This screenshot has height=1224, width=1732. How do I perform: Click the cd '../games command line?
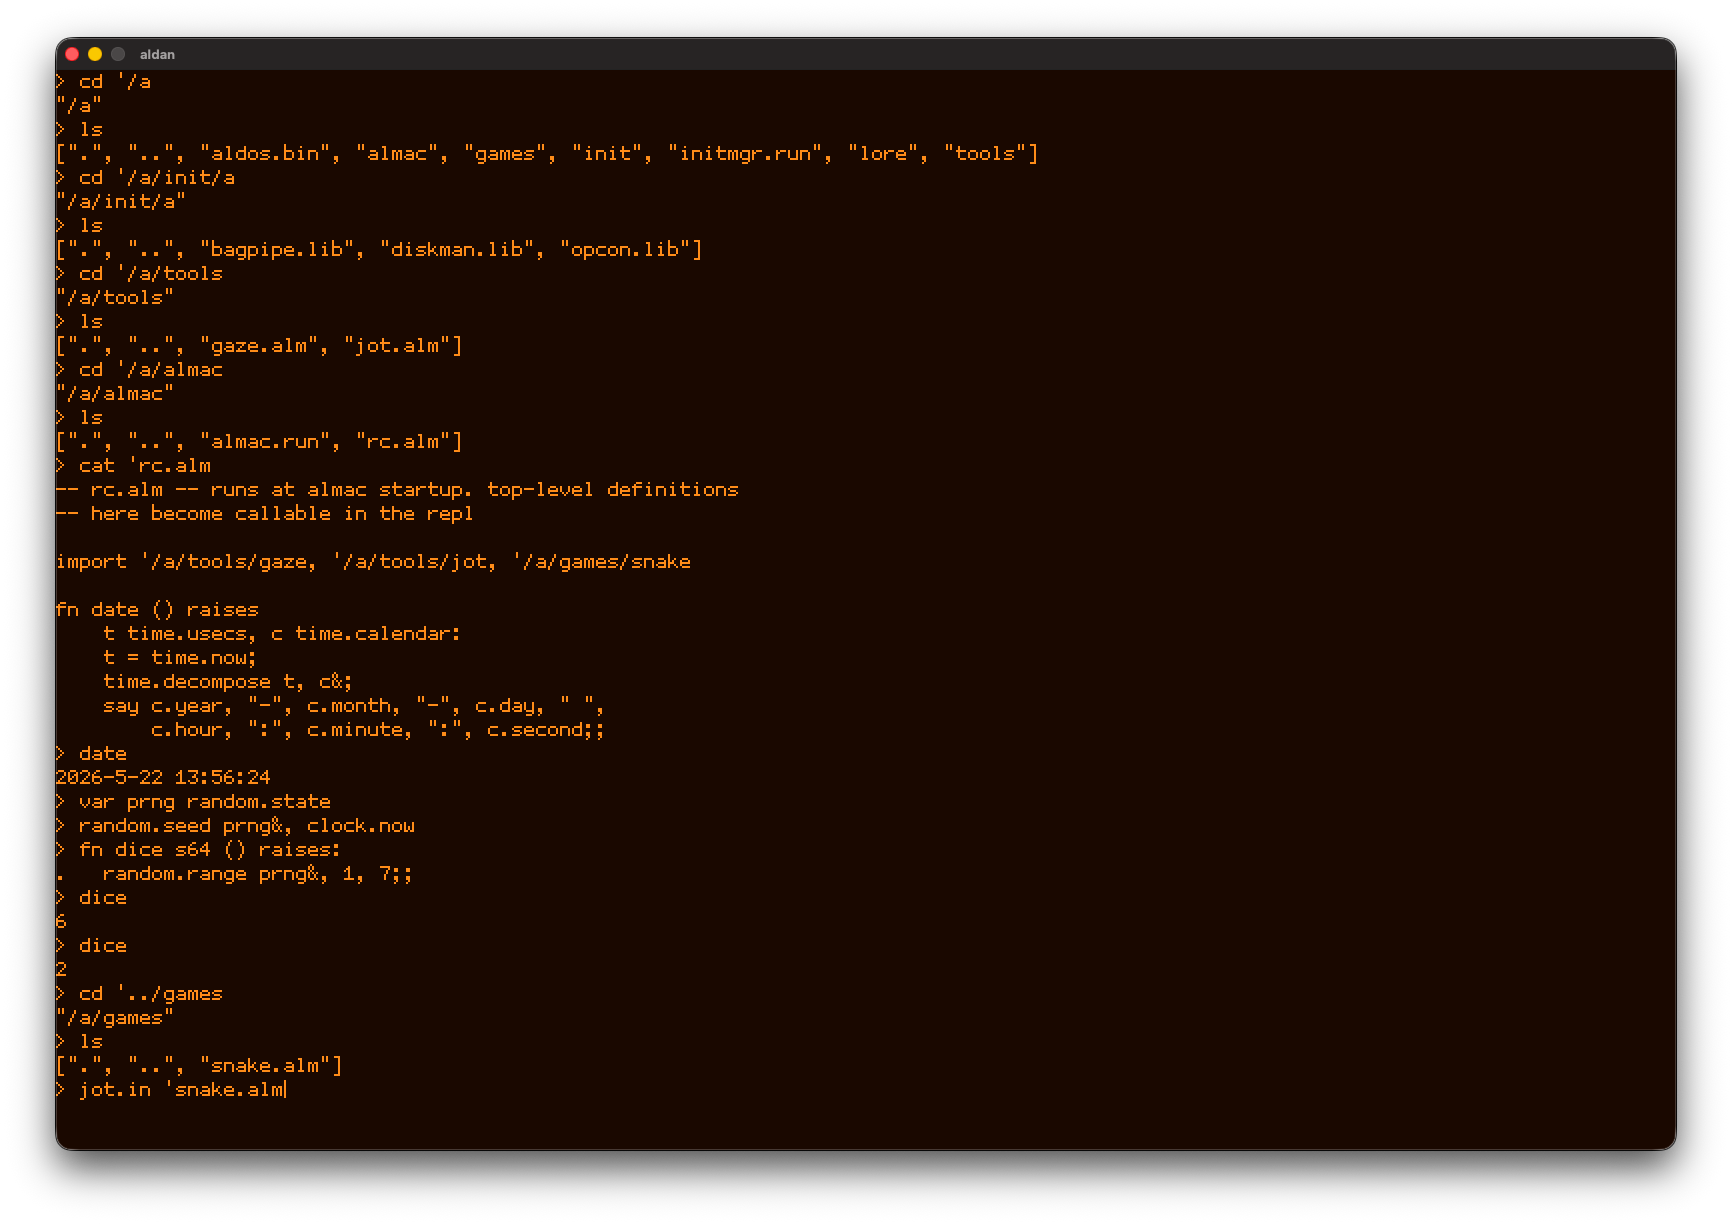pos(140,993)
